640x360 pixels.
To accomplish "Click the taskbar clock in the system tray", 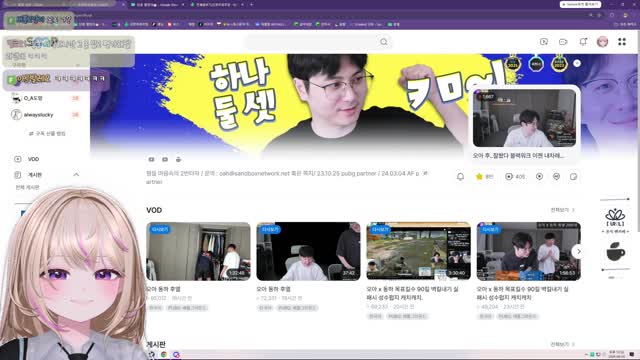I will pos(616,354).
